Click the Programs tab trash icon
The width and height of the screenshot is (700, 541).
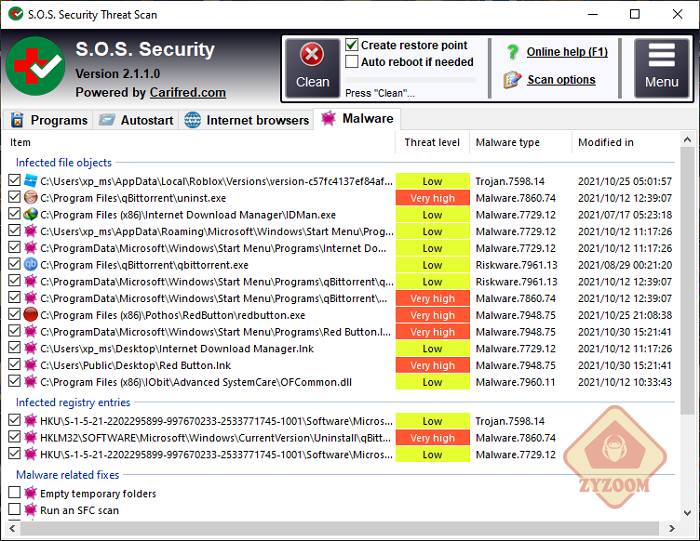tap(17, 120)
